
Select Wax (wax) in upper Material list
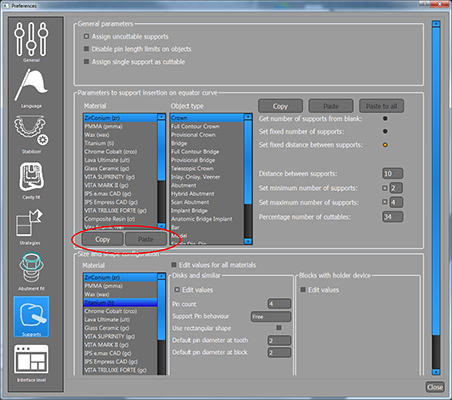120,135
